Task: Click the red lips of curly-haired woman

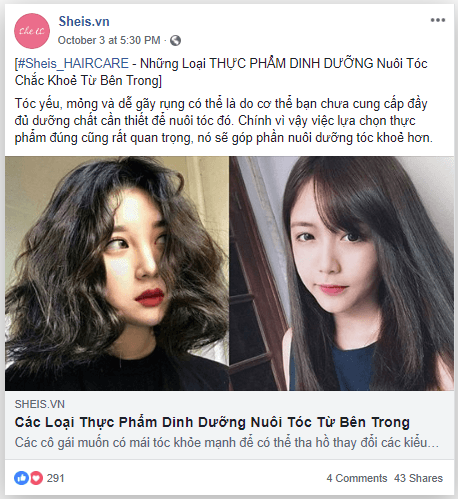Action: coord(150,297)
